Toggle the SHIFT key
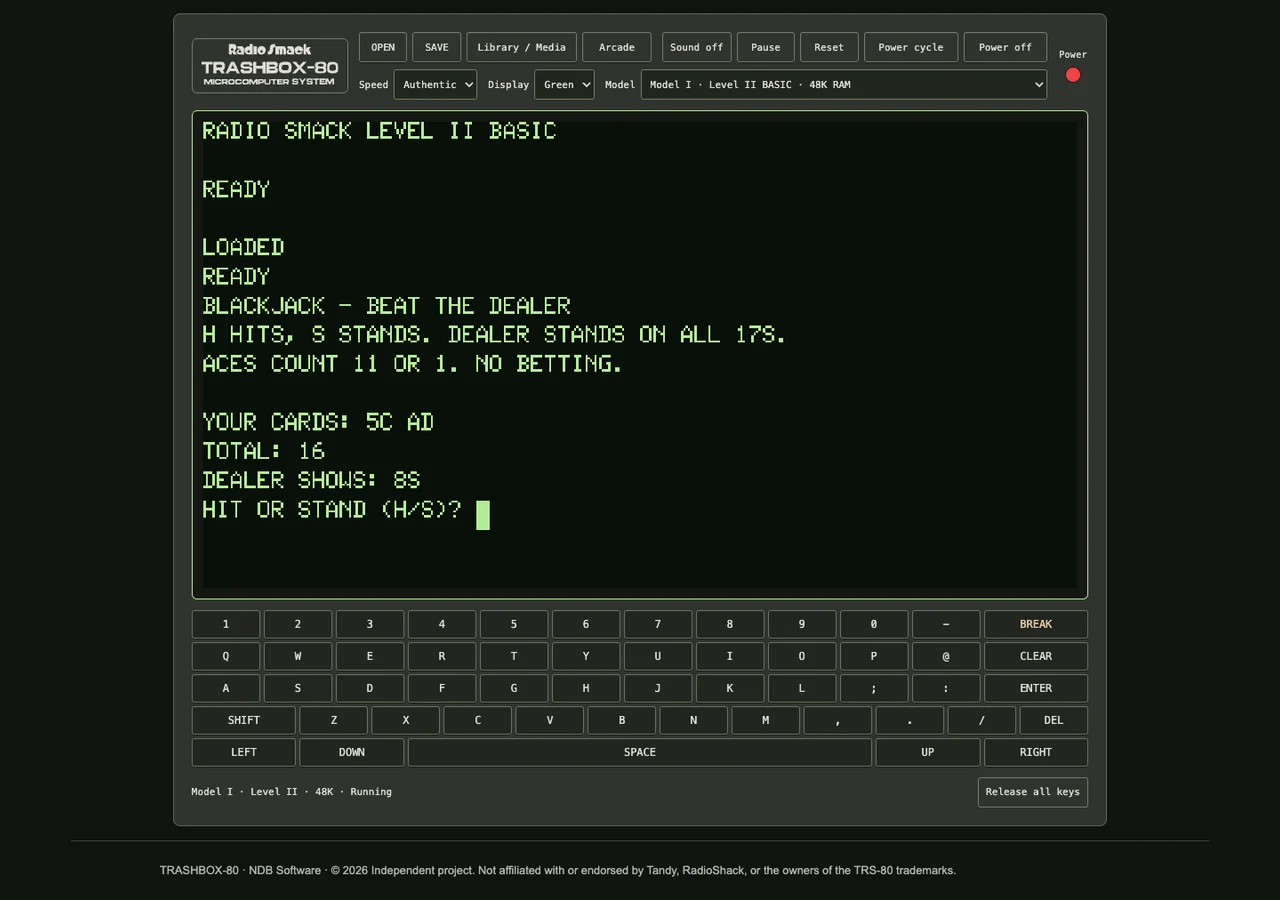 click(244, 720)
